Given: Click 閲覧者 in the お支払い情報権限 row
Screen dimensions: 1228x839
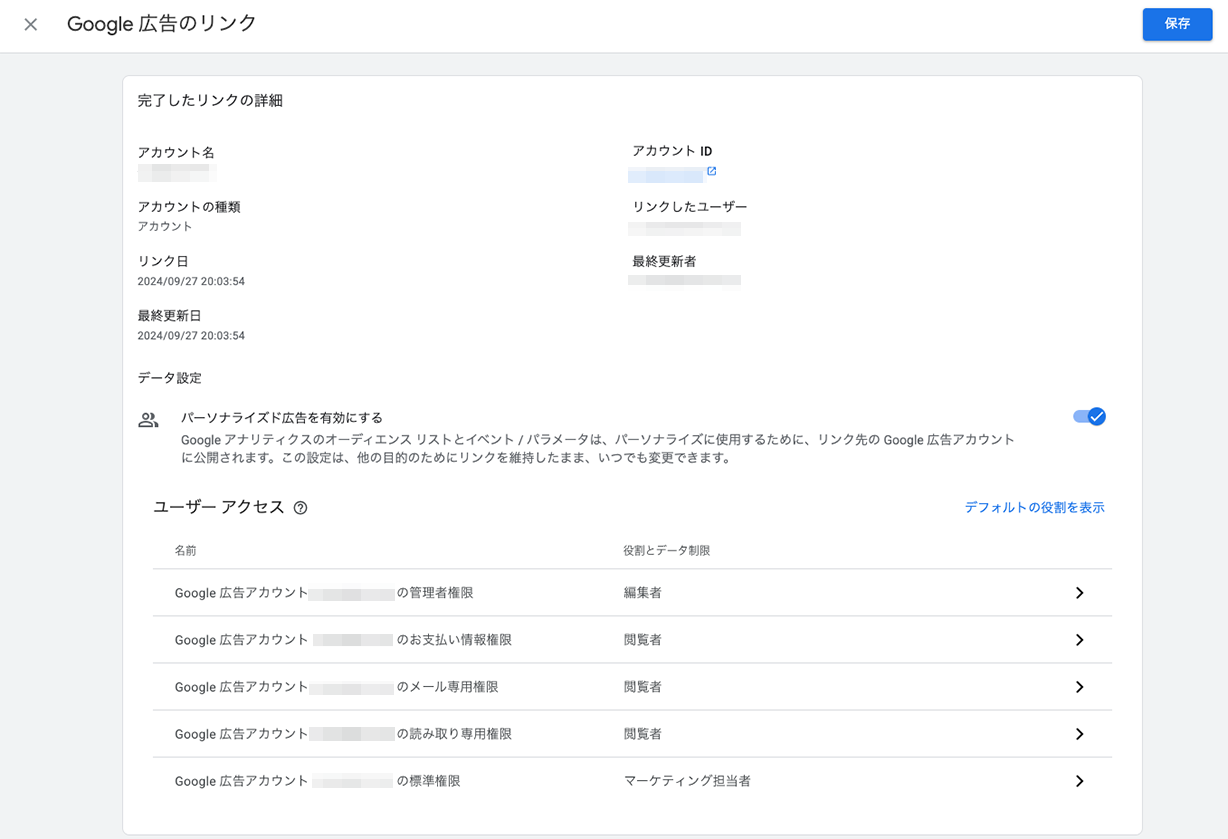Looking at the screenshot, I should pos(643,640).
